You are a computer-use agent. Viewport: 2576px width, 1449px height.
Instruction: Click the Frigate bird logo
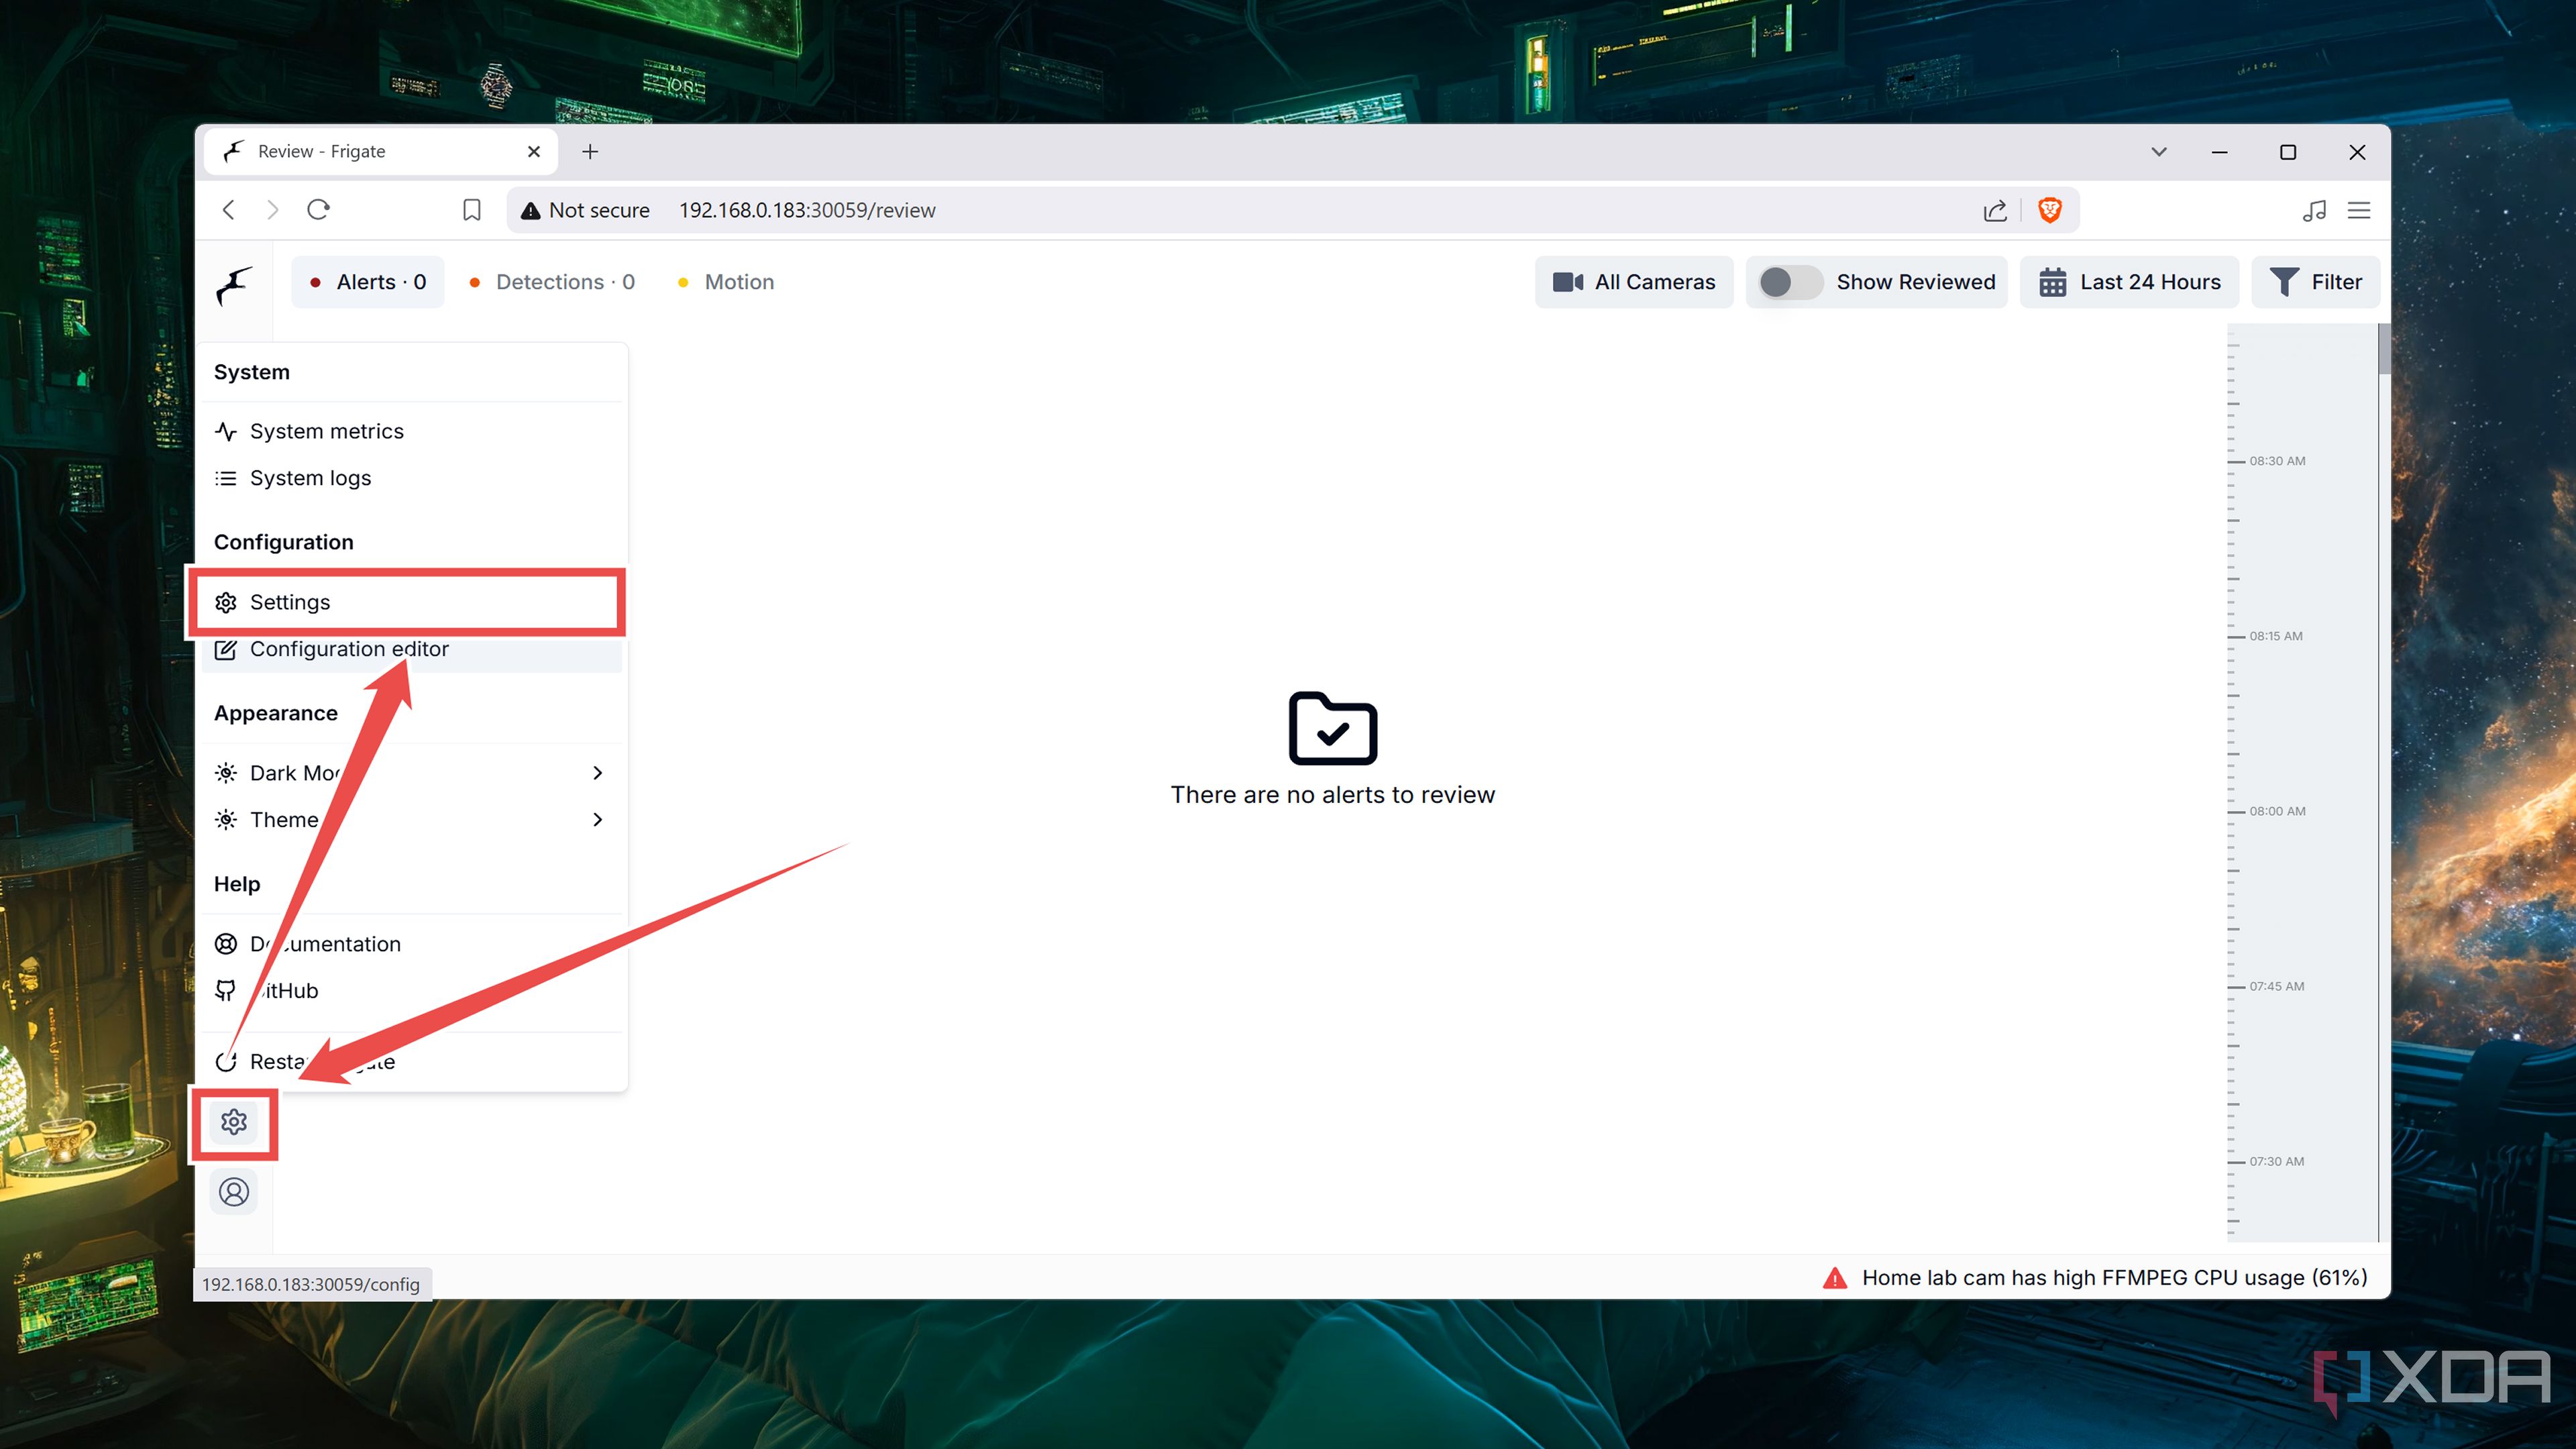pyautogui.click(x=233, y=287)
